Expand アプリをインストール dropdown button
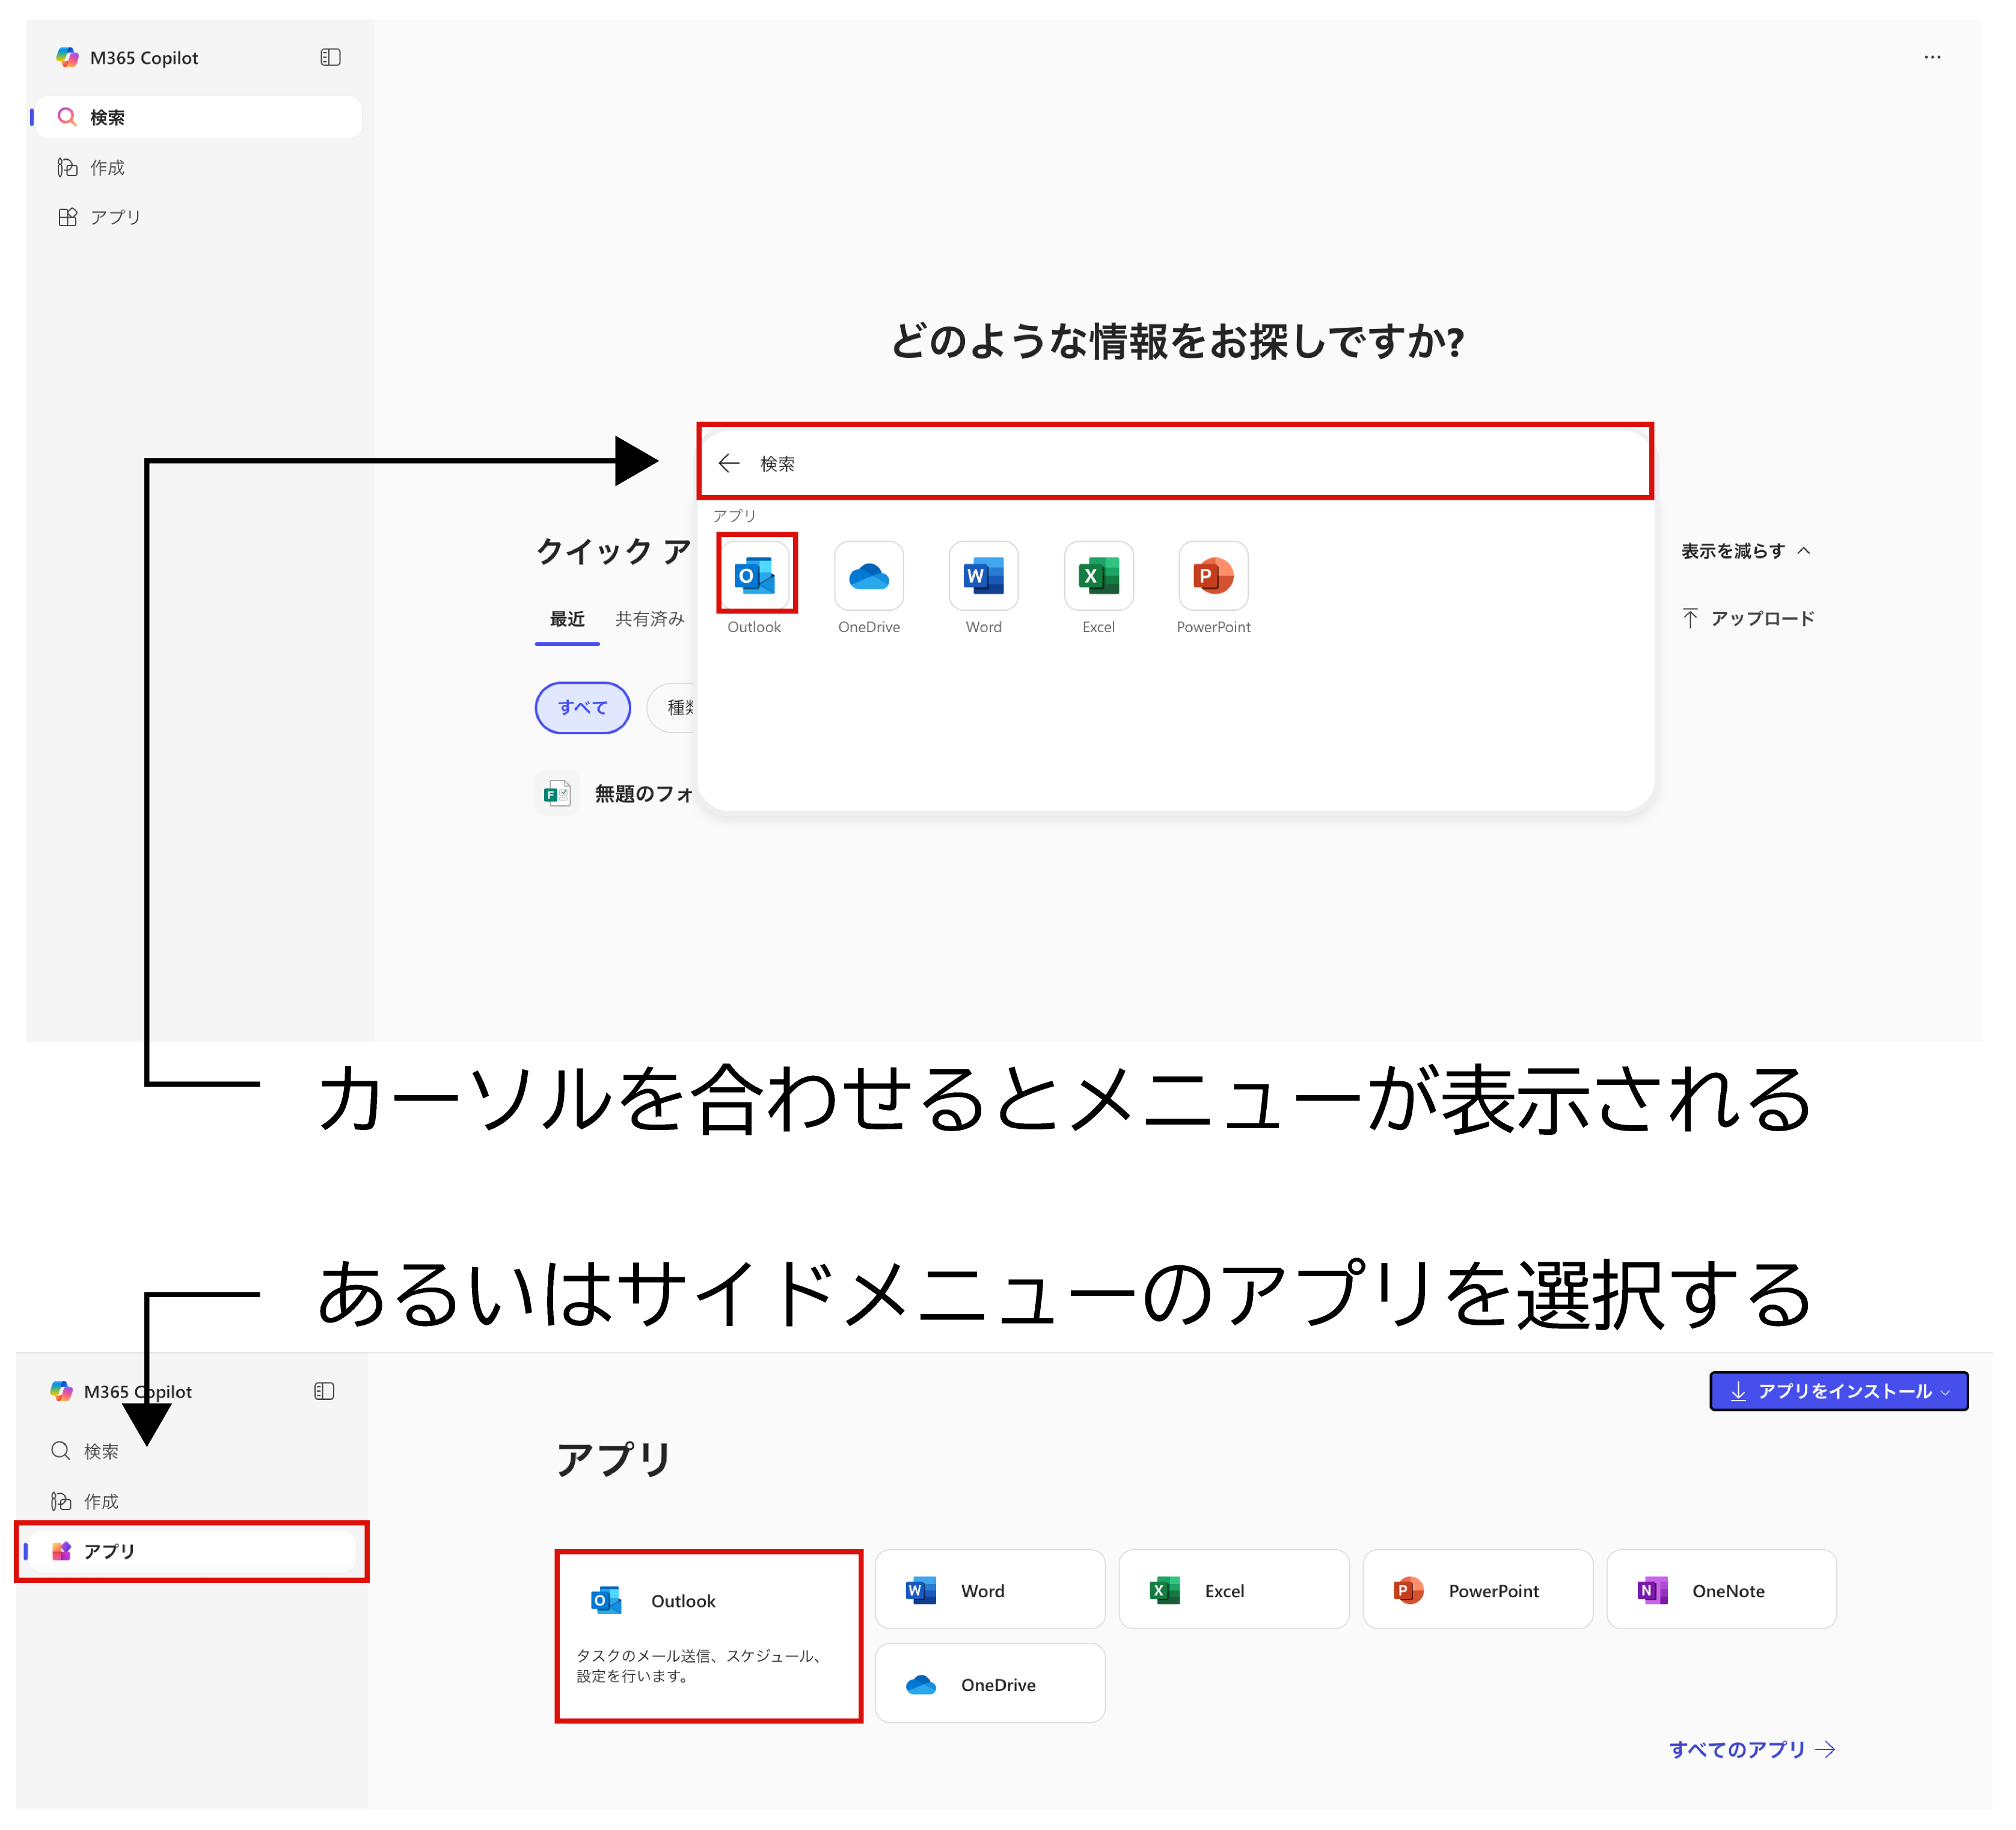 tap(1838, 1391)
